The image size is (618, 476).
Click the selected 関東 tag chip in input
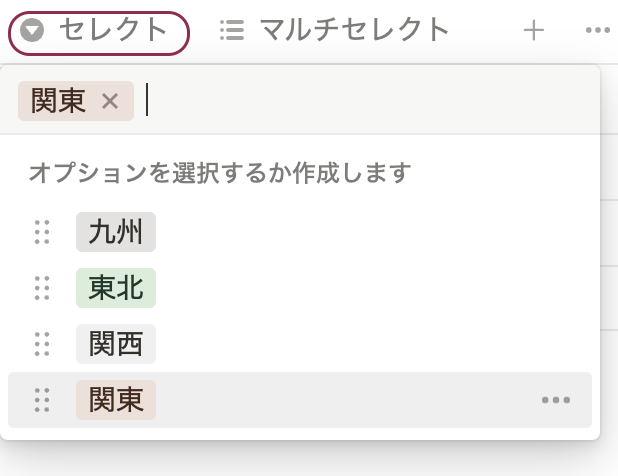pyautogui.click(x=76, y=101)
